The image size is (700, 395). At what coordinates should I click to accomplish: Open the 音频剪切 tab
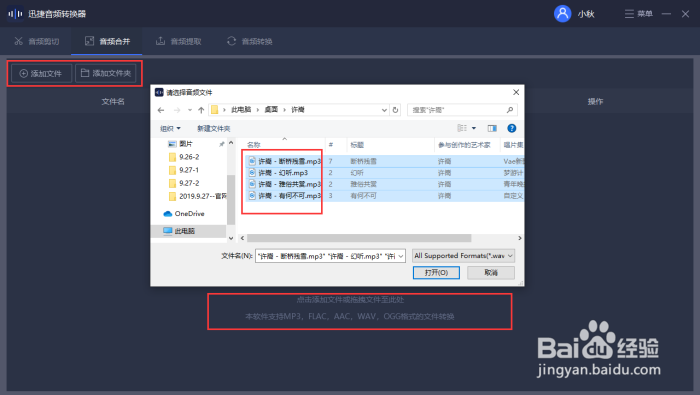click(37, 42)
